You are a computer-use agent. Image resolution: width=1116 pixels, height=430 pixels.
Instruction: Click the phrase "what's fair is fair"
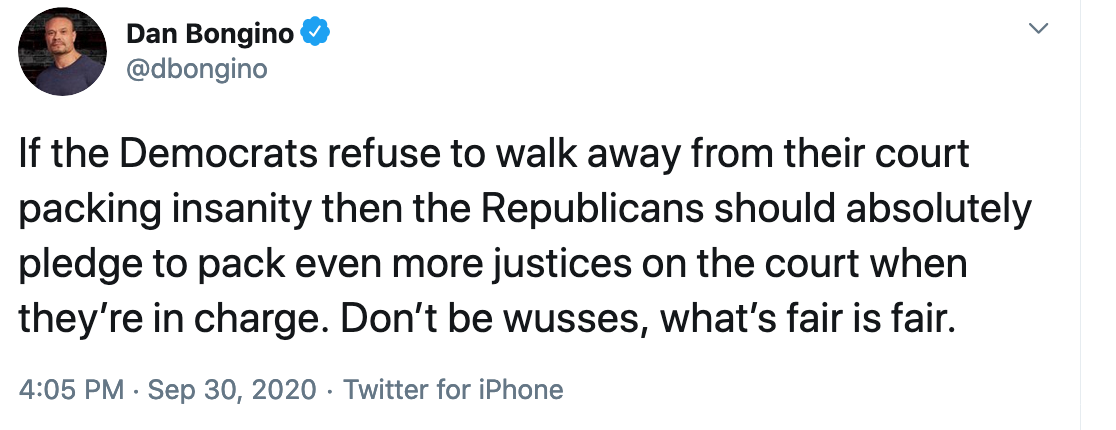(806, 319)
